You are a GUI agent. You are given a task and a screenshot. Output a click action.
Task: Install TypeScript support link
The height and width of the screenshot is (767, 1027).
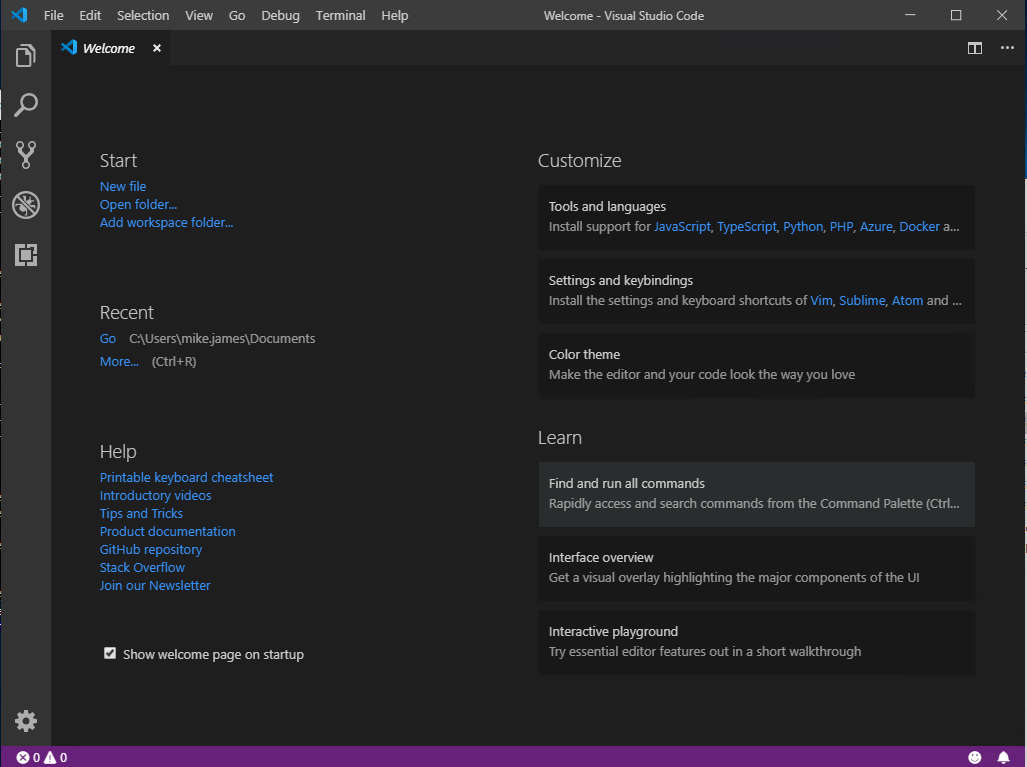pos(747,227)
